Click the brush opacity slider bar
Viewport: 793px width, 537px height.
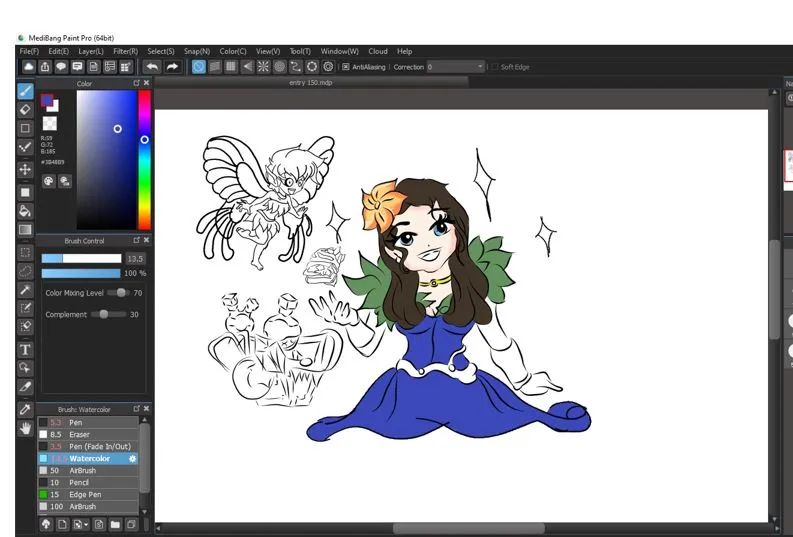[x=81, y=273]
